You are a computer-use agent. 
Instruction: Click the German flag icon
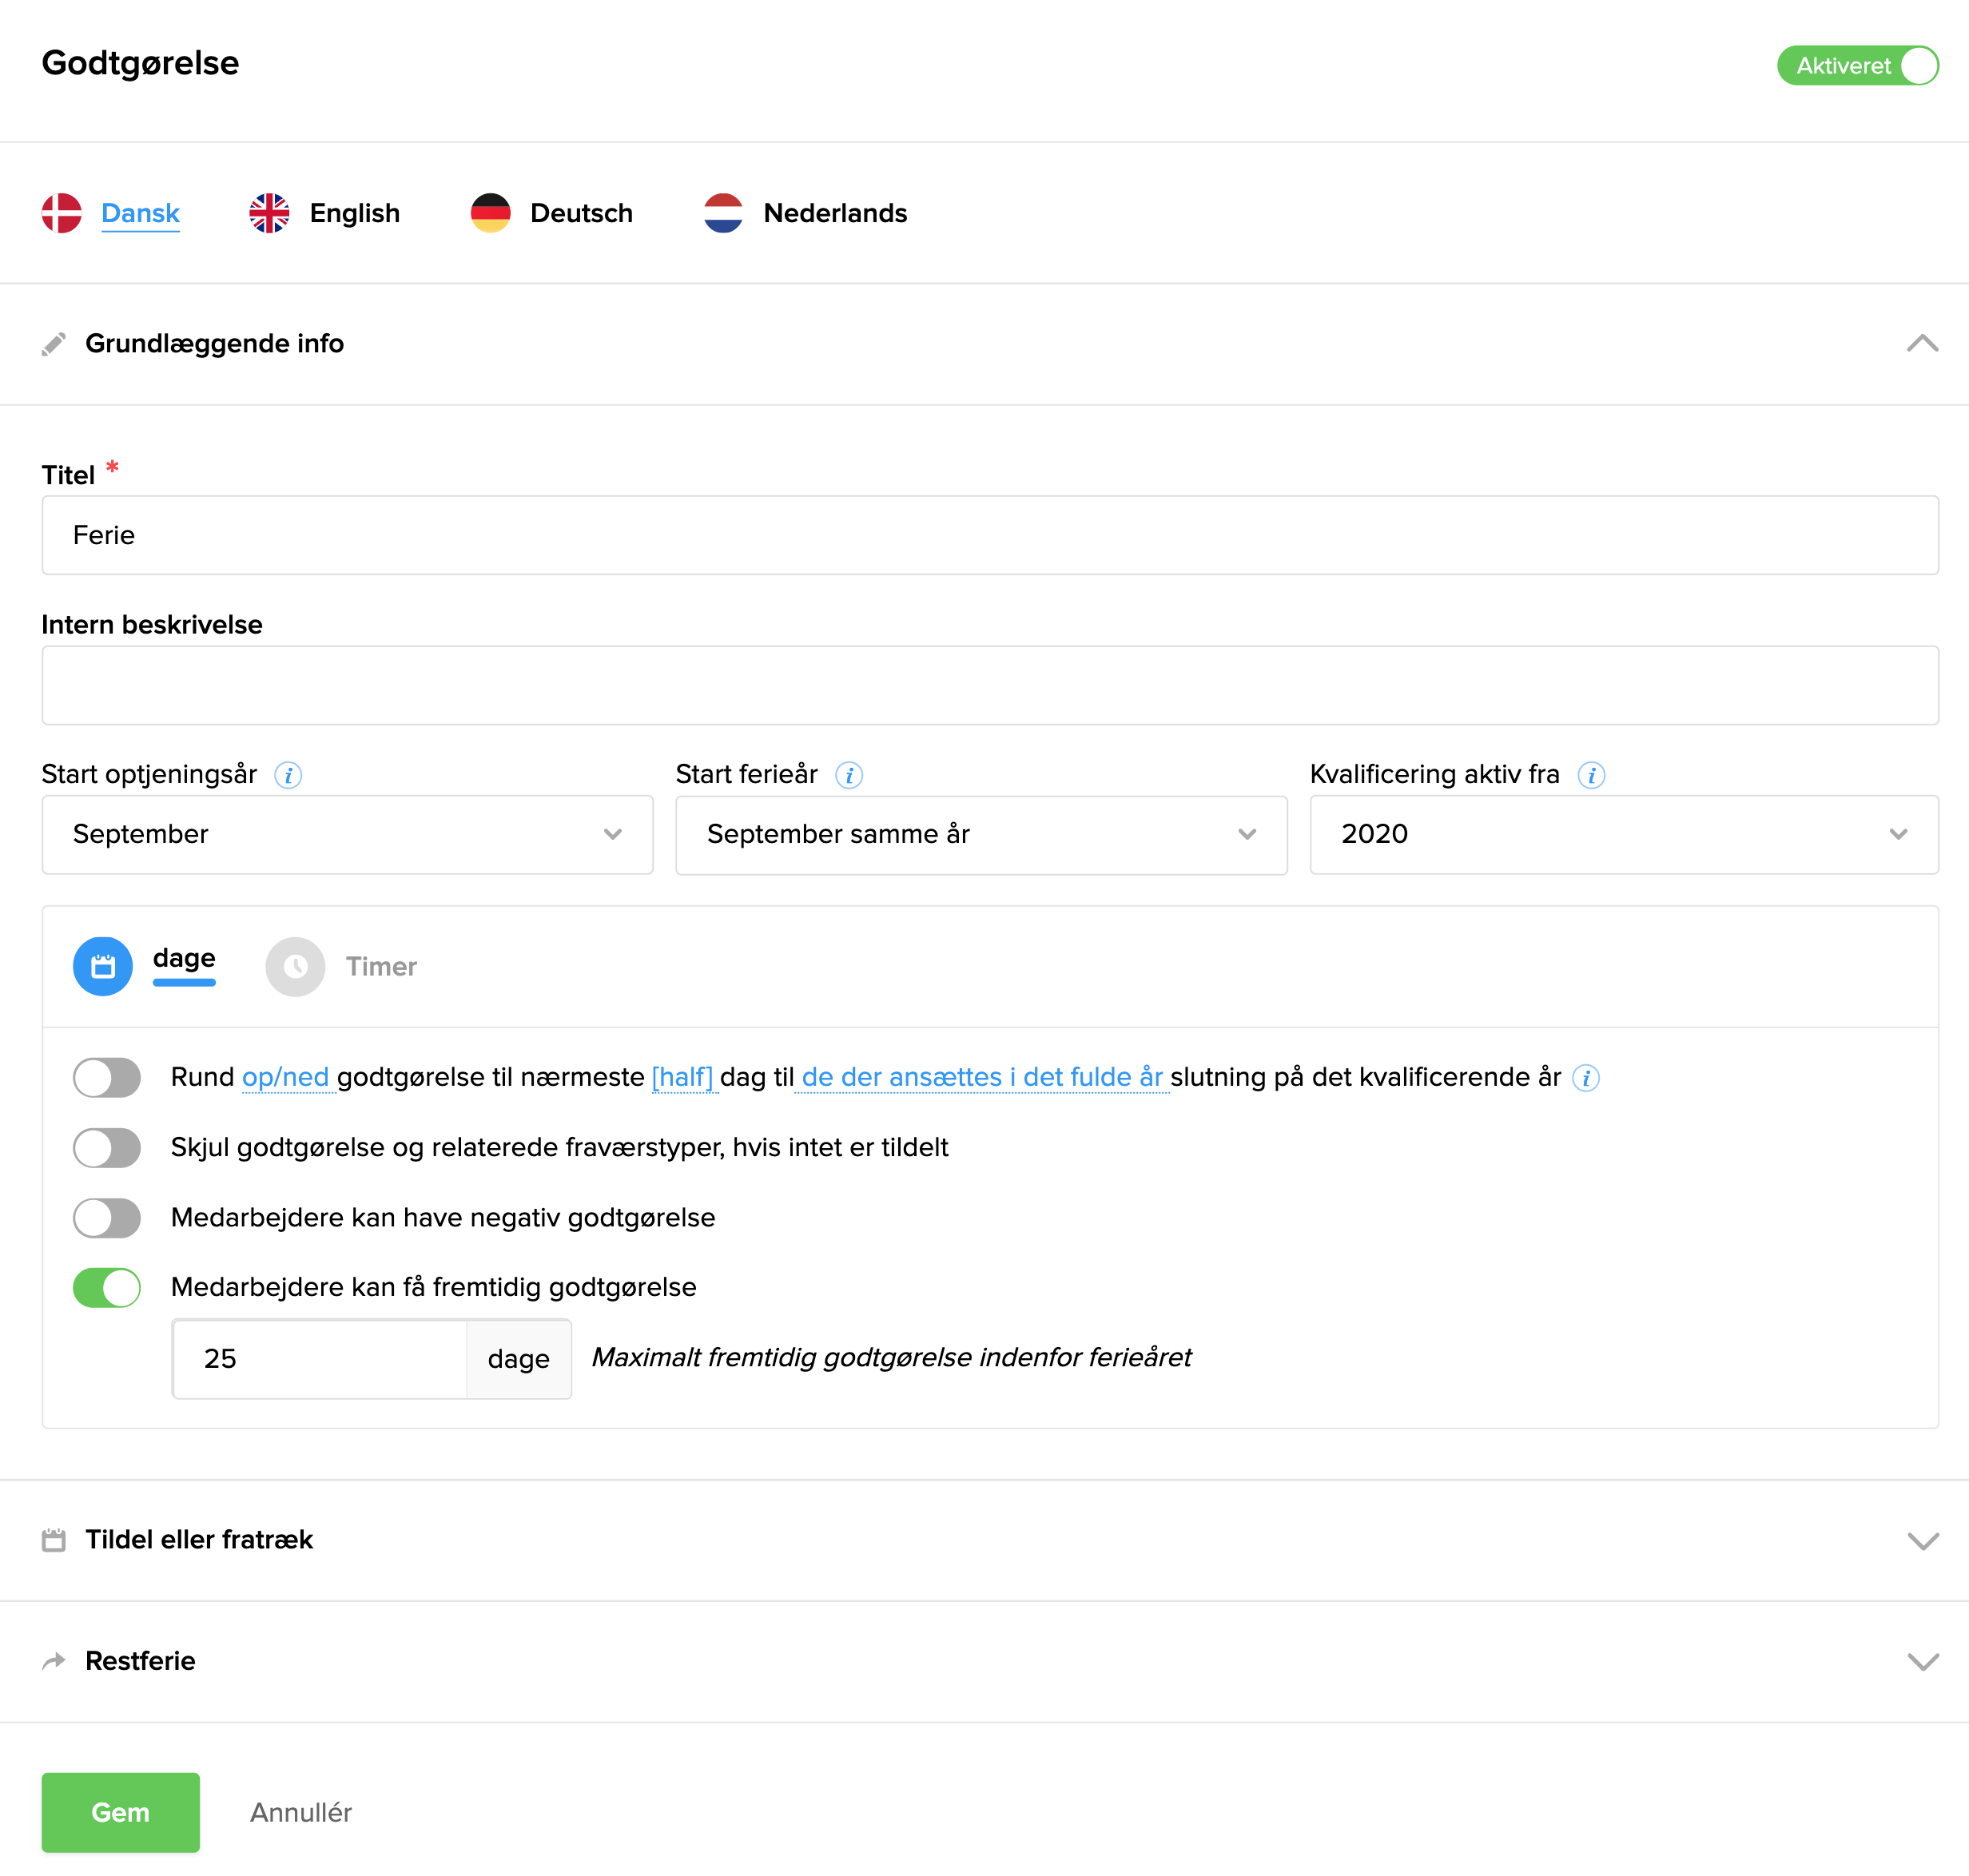[490, 213]
